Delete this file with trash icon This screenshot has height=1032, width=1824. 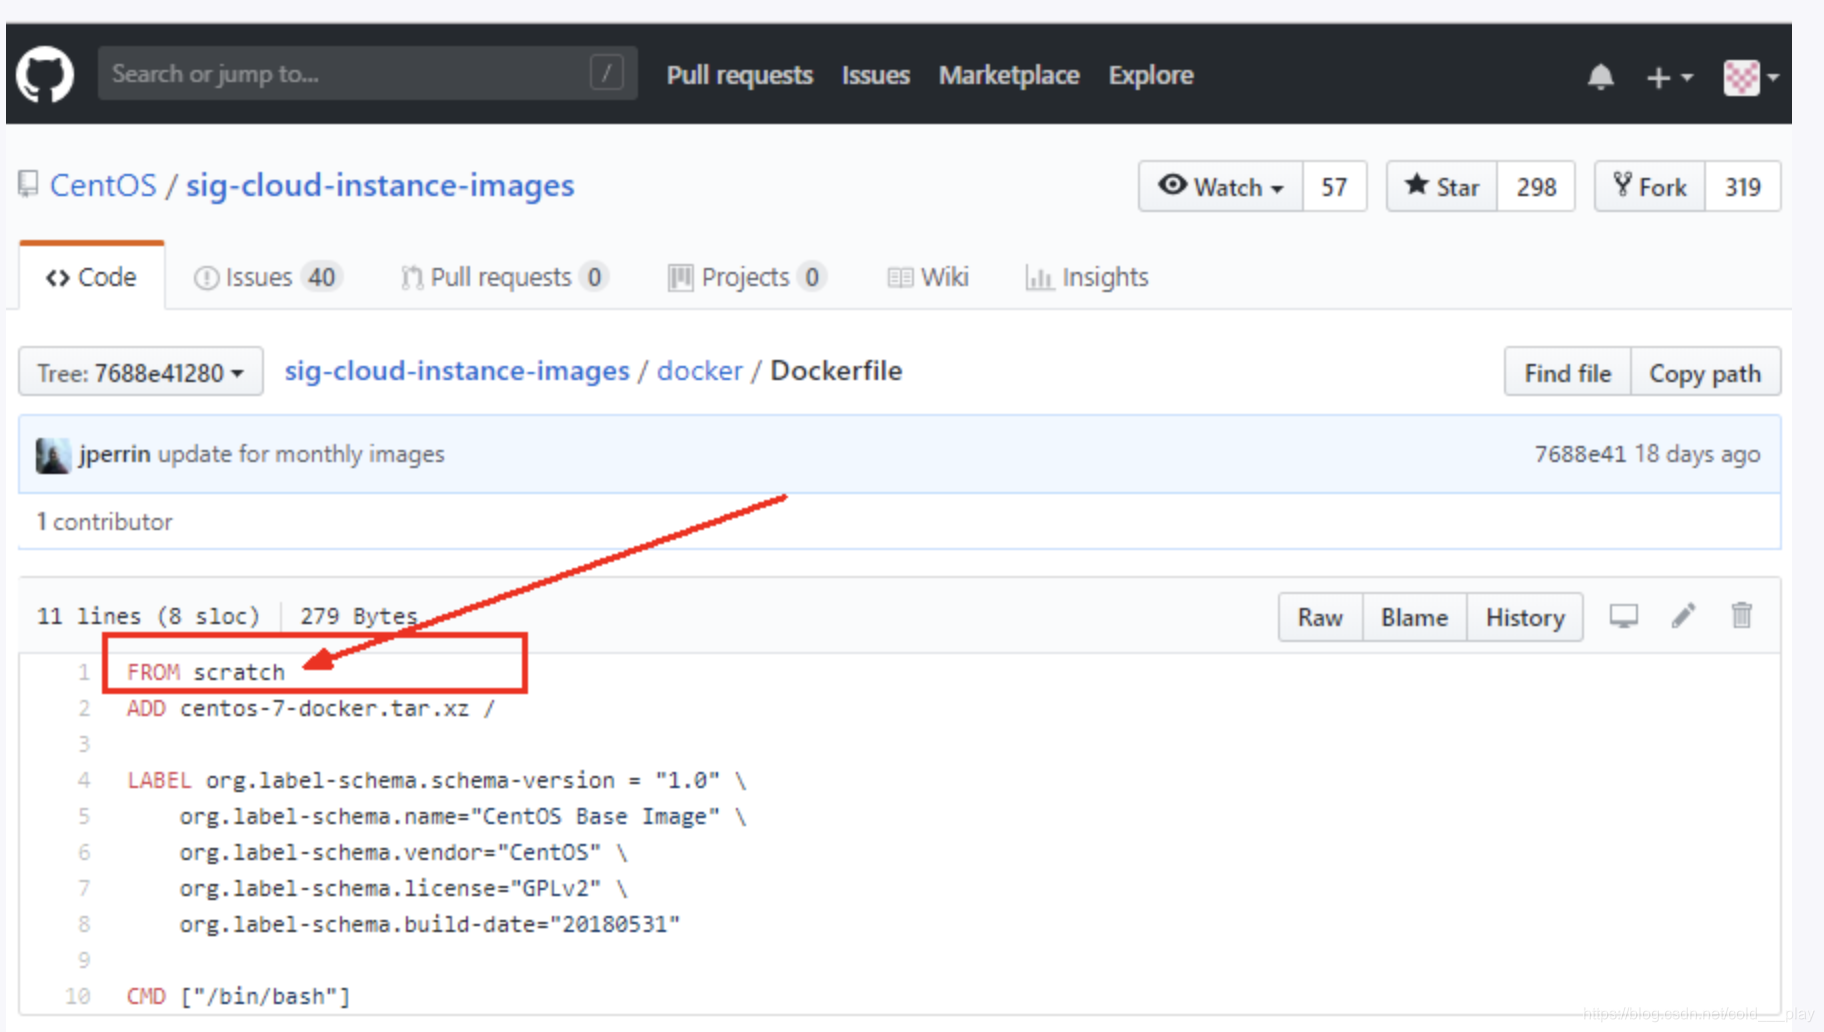coord(1741,615)
